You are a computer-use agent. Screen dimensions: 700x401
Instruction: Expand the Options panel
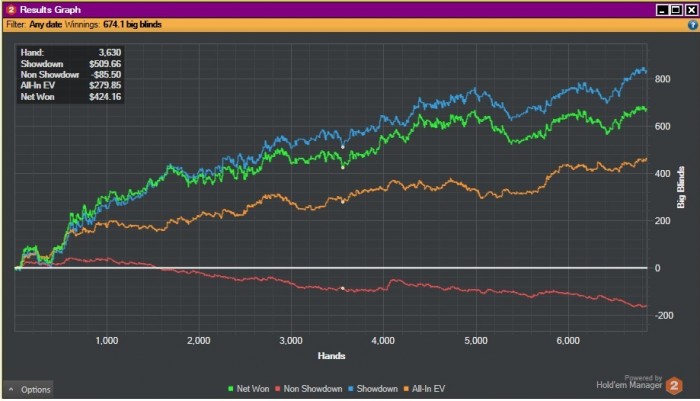(29, 389)
